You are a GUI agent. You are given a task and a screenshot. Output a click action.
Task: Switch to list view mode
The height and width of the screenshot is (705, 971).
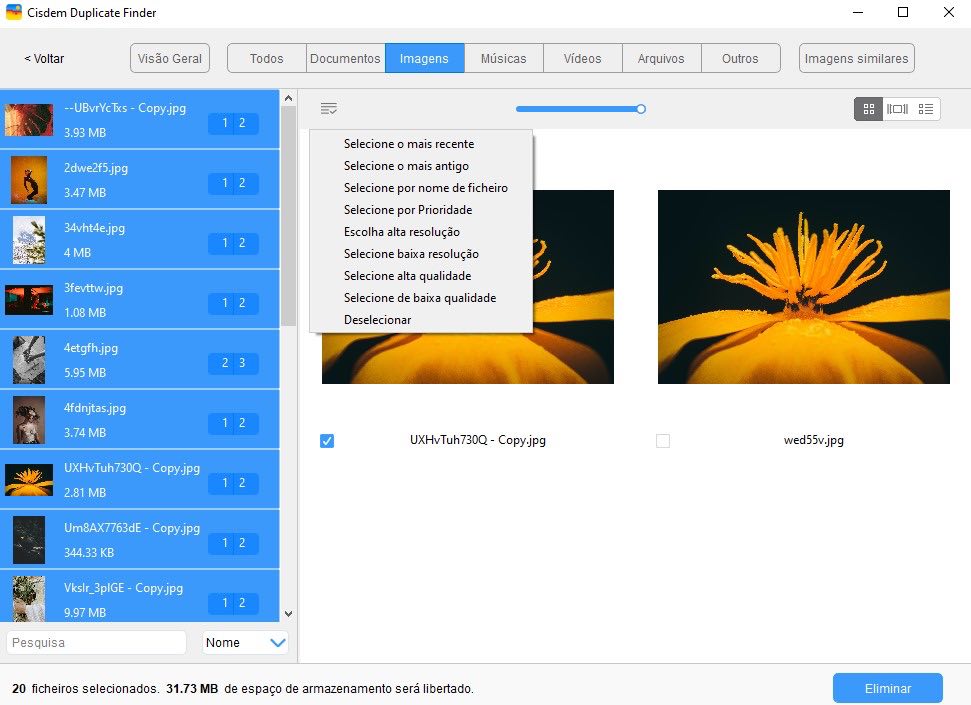926,109
